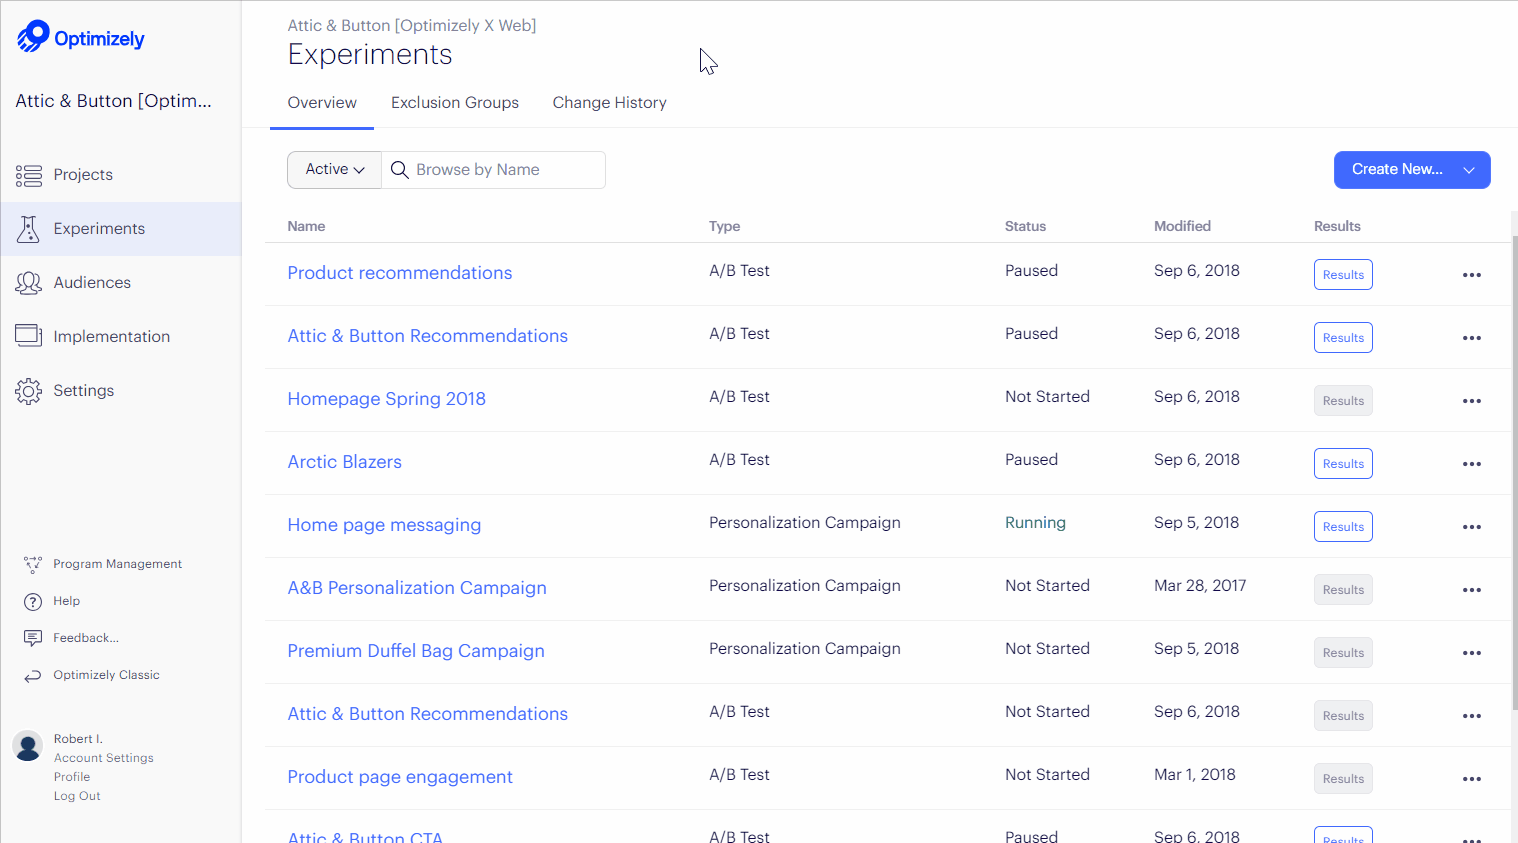Switch to the Change History tab

(x=609, y=103)
